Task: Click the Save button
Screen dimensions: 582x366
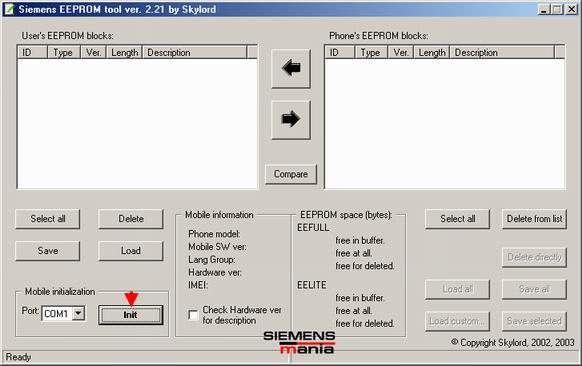Action: (48, 251)
